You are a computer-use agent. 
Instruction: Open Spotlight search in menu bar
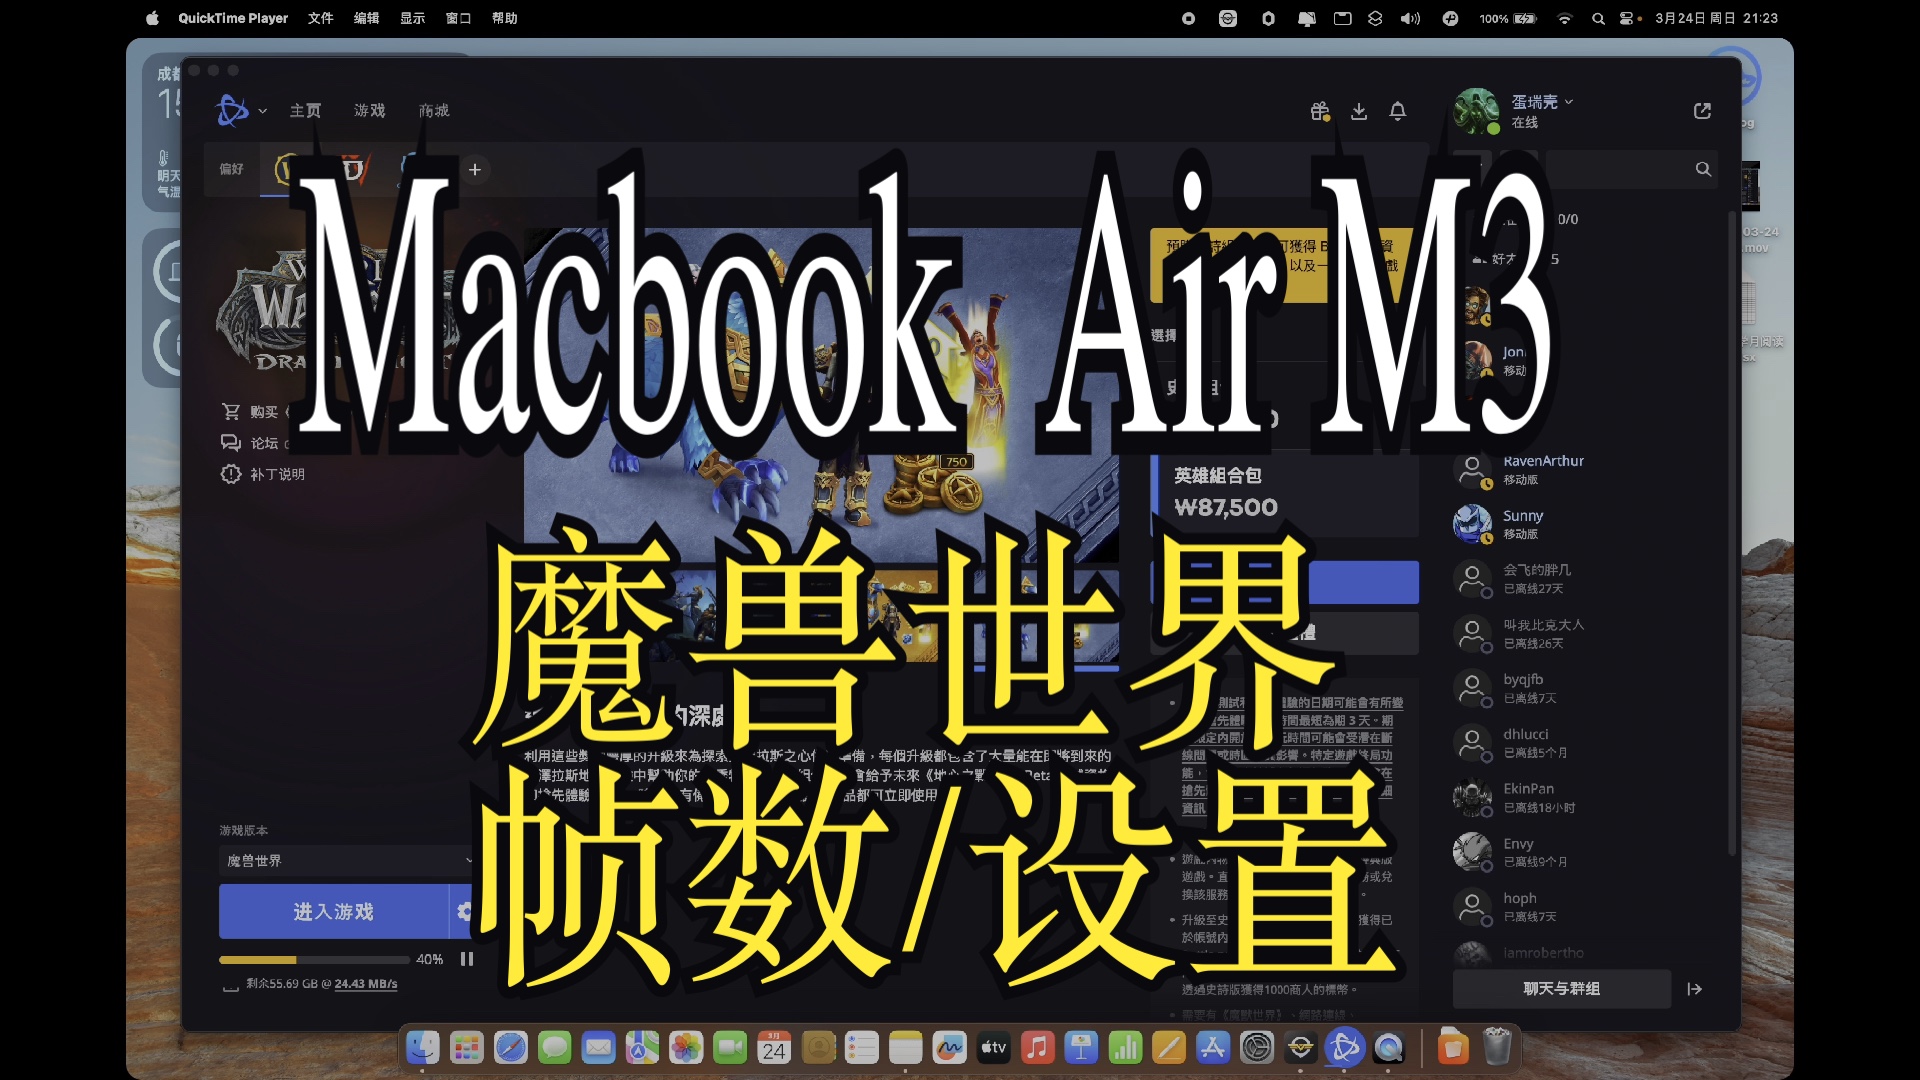point(1598,18)
